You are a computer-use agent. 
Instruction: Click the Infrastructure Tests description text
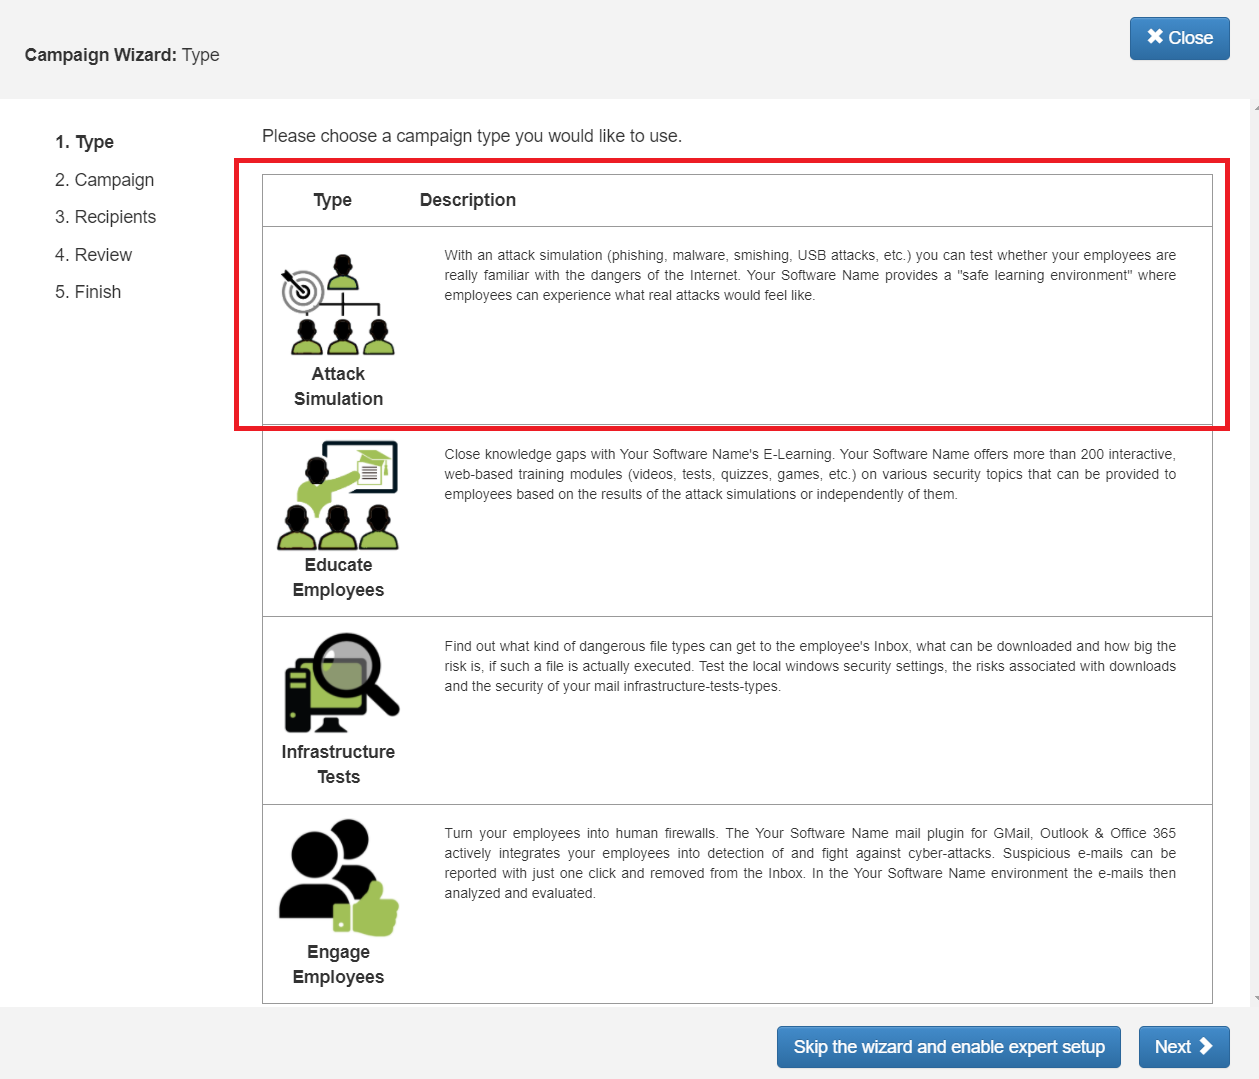click(809, 666)
